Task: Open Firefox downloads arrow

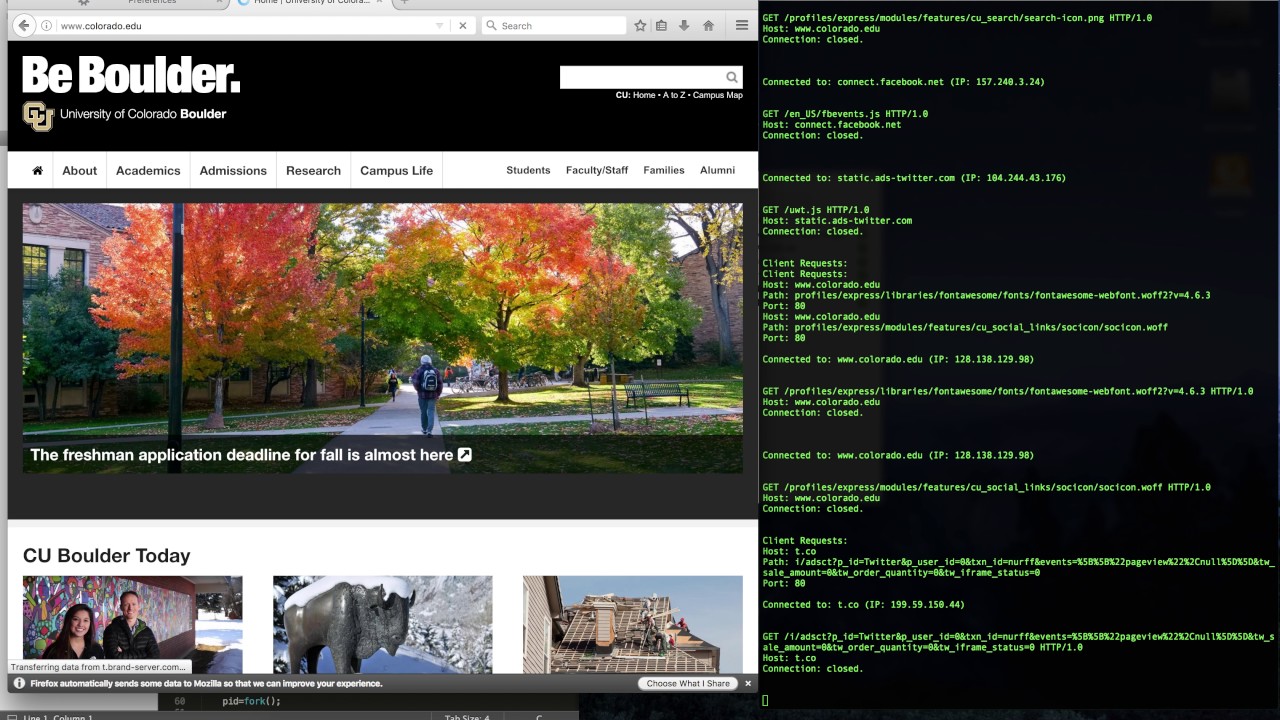Action: 684,25
